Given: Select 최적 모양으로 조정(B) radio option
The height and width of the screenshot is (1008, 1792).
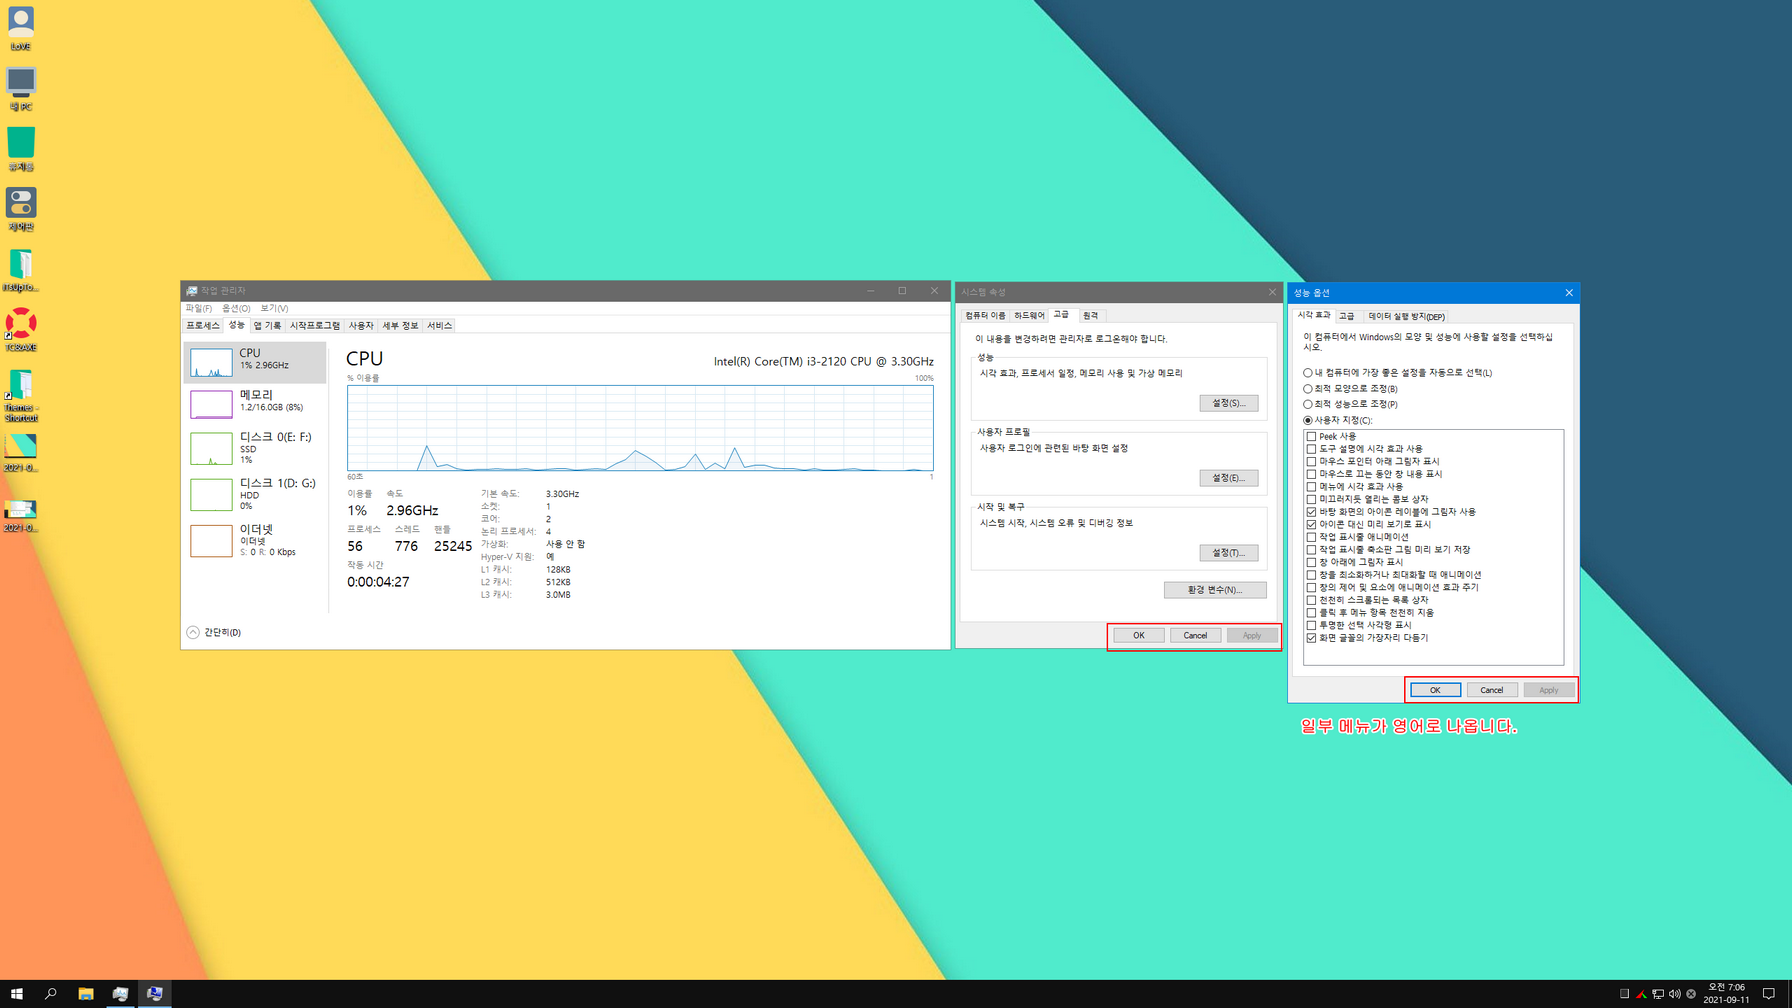Looking at the screenshot, I should [x=1350, y=389].
